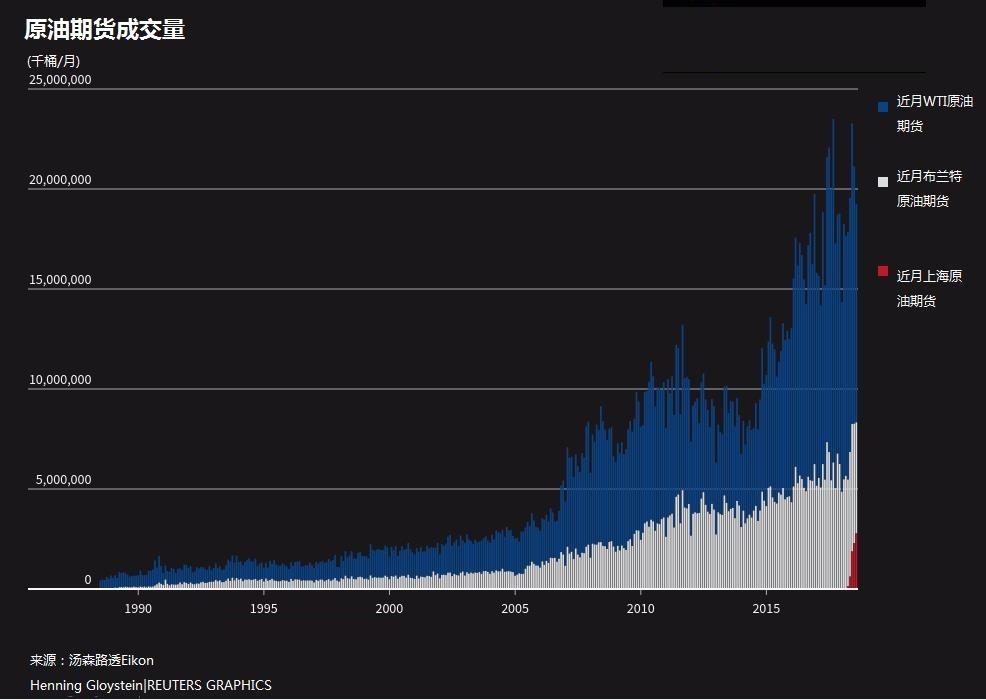The height and width of the screenshot is (700, 986).
Task: Select the 近月WTI原油期货 legend label
Action: point(933,113)
